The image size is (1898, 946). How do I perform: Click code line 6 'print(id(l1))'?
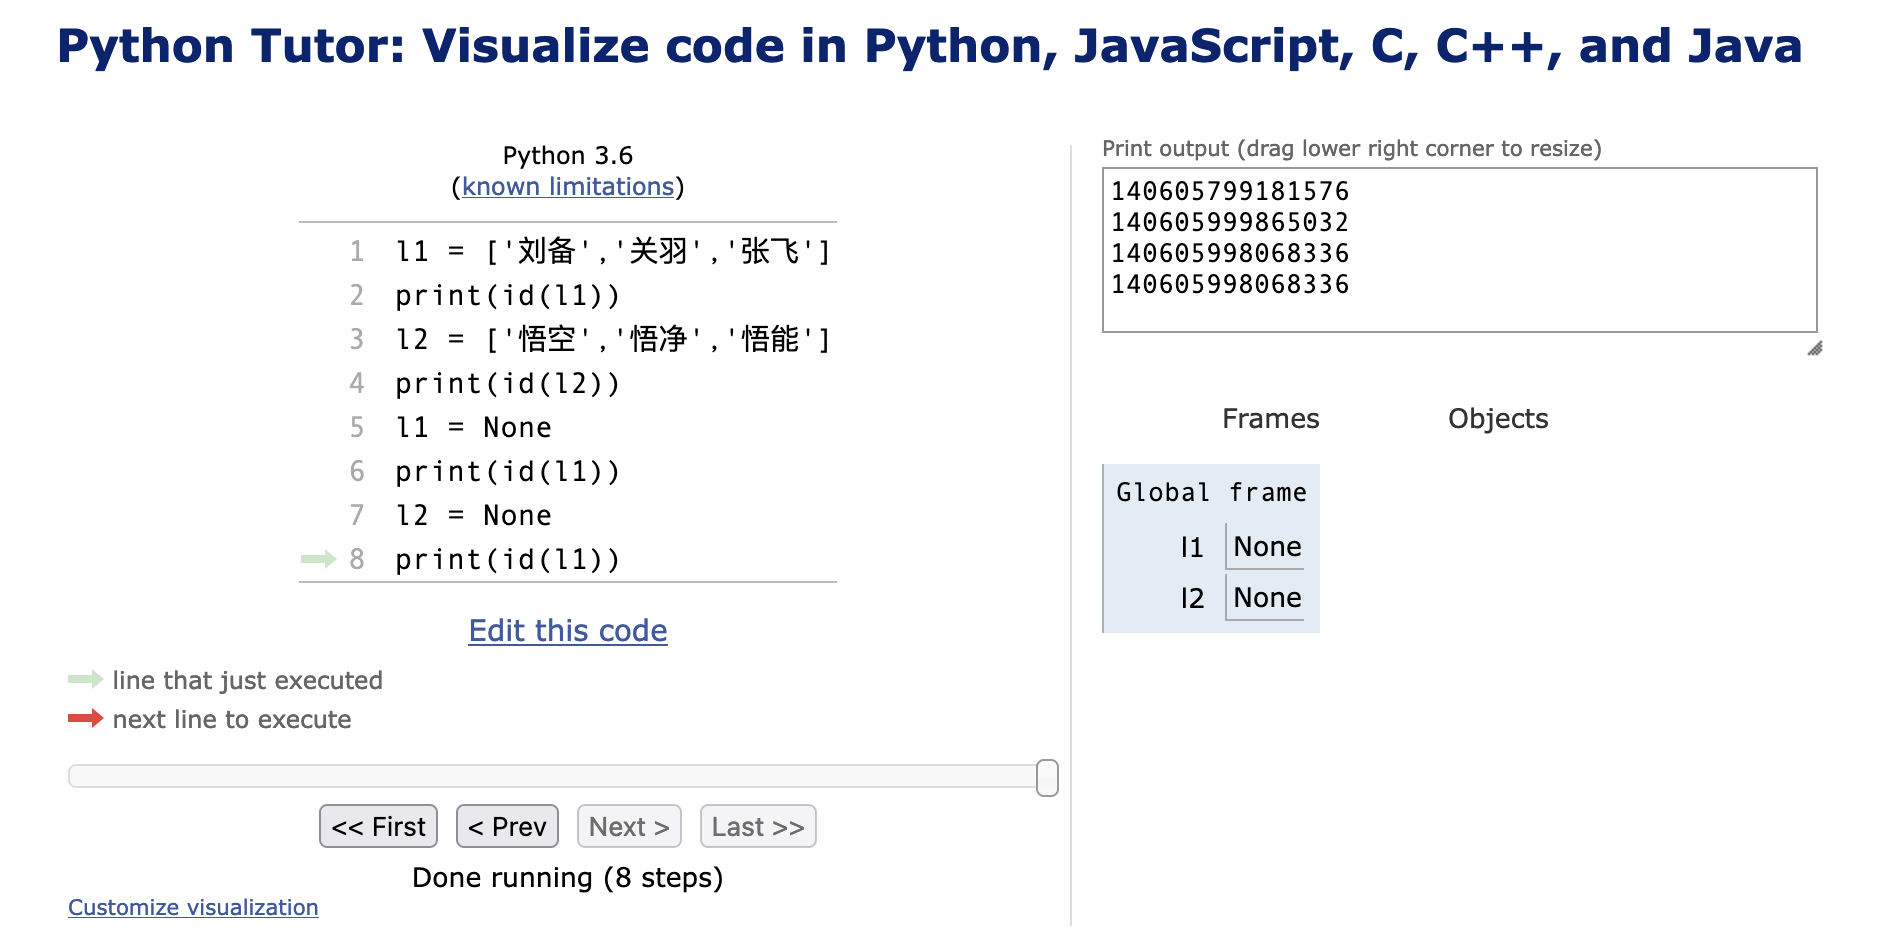coord(507,472)
